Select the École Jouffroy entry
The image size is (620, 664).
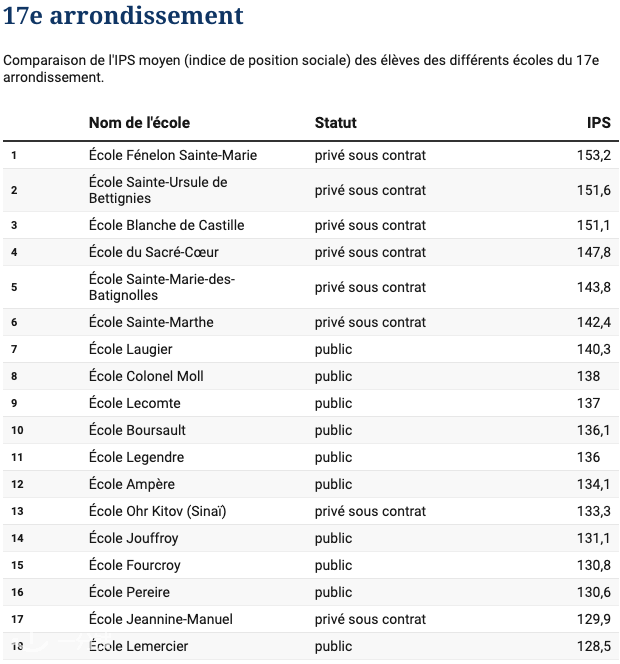click(x=133, y=538)
